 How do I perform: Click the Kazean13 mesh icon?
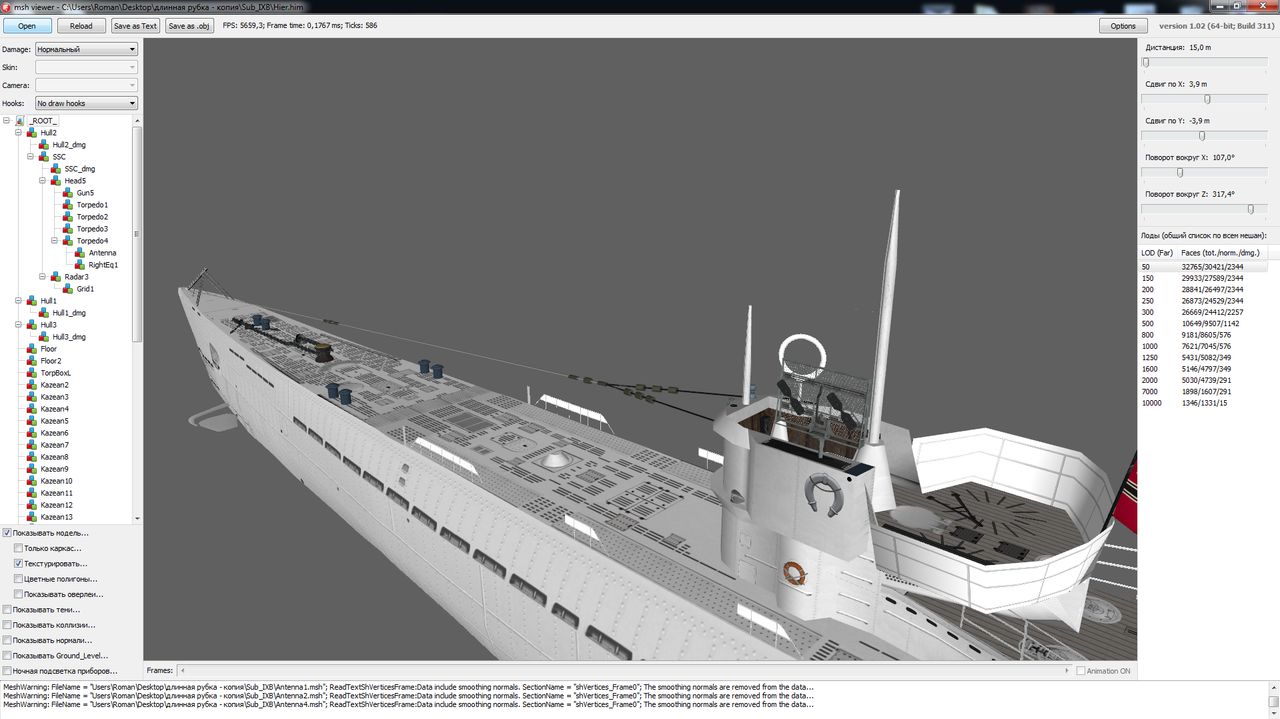32,517
